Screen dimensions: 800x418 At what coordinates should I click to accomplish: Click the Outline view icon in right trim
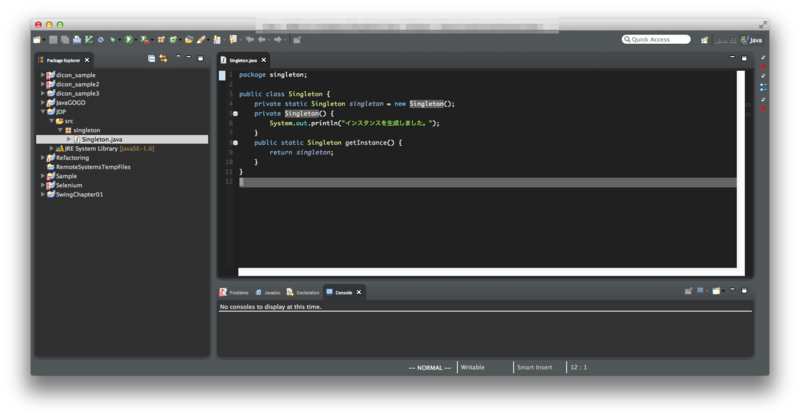tap(763, 87)
